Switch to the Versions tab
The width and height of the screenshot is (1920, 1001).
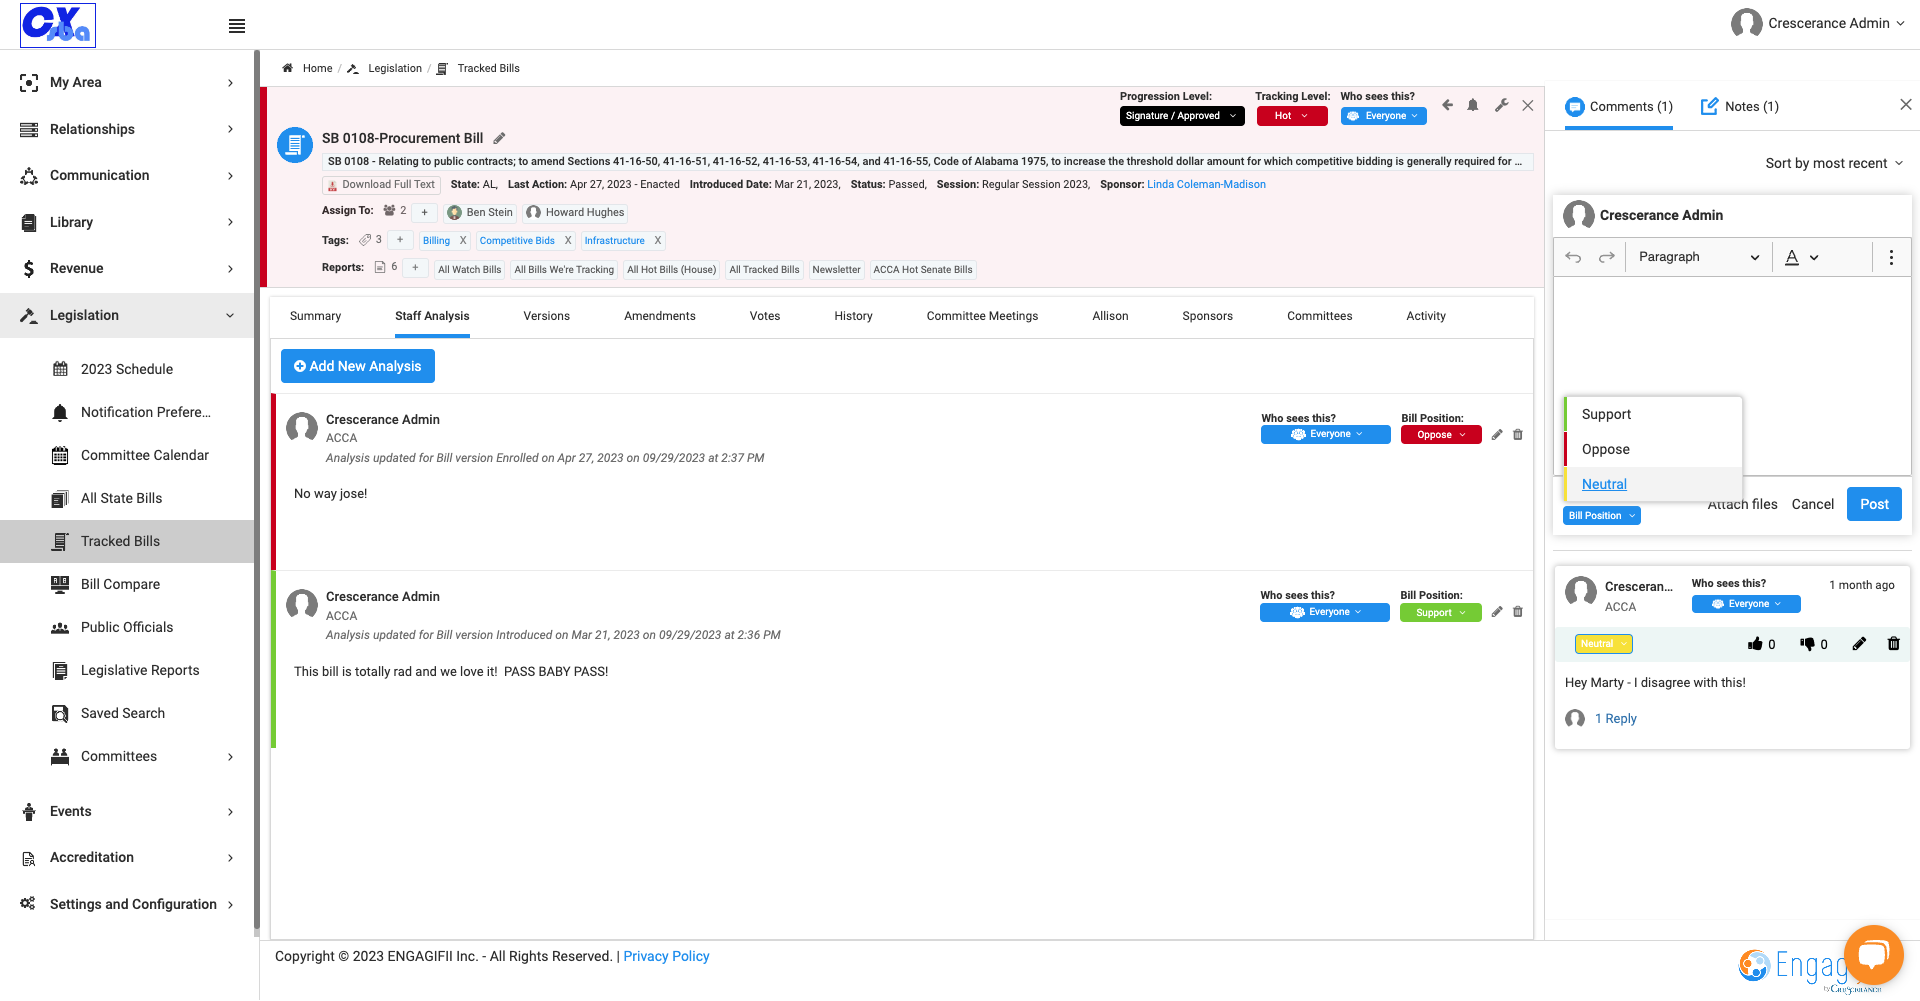tap(546, 316)
